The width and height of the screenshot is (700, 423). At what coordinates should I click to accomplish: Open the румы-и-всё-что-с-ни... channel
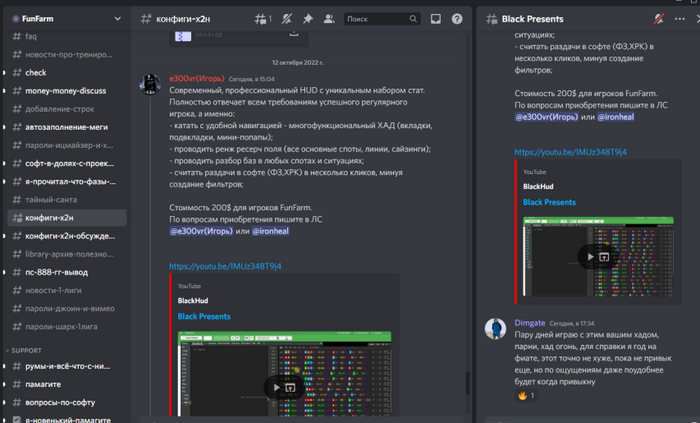coord(67,366)
